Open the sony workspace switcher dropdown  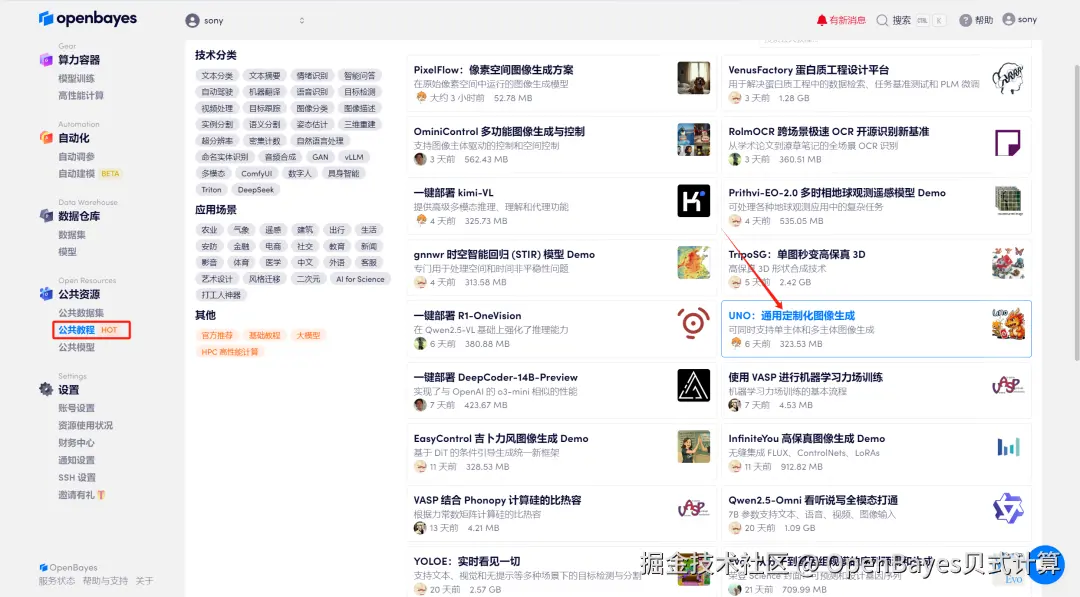coord(245,21)
